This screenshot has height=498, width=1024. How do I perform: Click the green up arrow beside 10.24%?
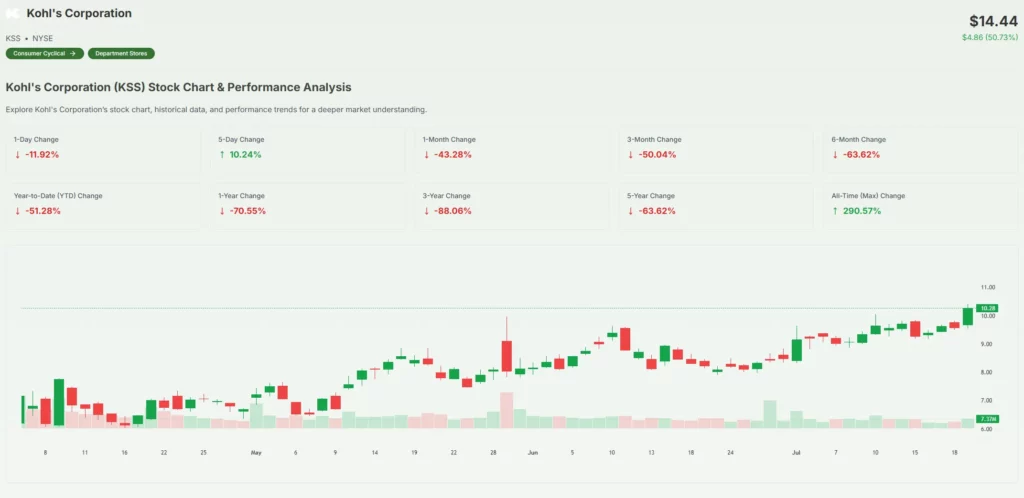(222, 155)
